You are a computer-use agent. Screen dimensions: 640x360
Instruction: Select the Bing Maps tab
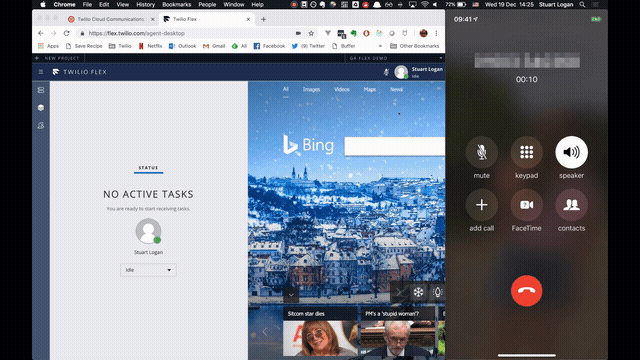point(370,89)
